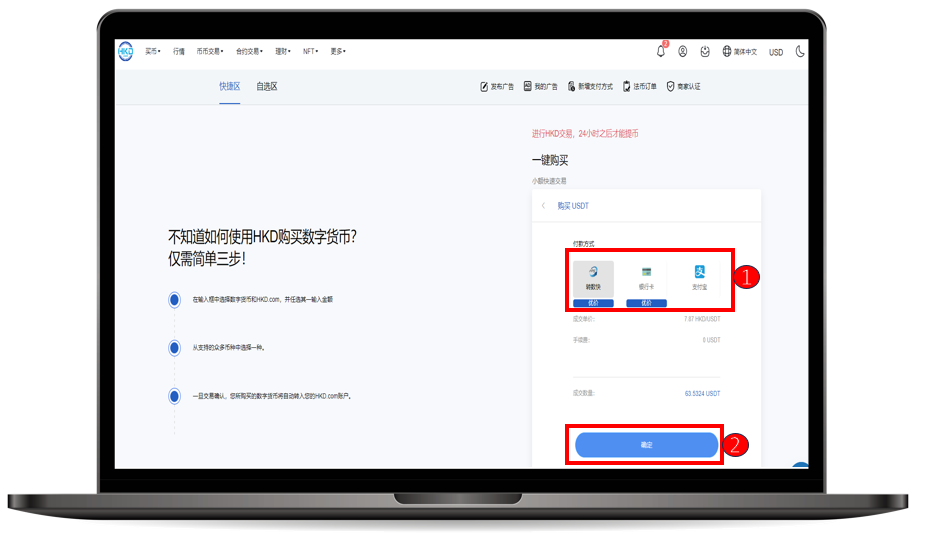
Task: Expand the 买币 dropdown menu
Action: (152, 51)
